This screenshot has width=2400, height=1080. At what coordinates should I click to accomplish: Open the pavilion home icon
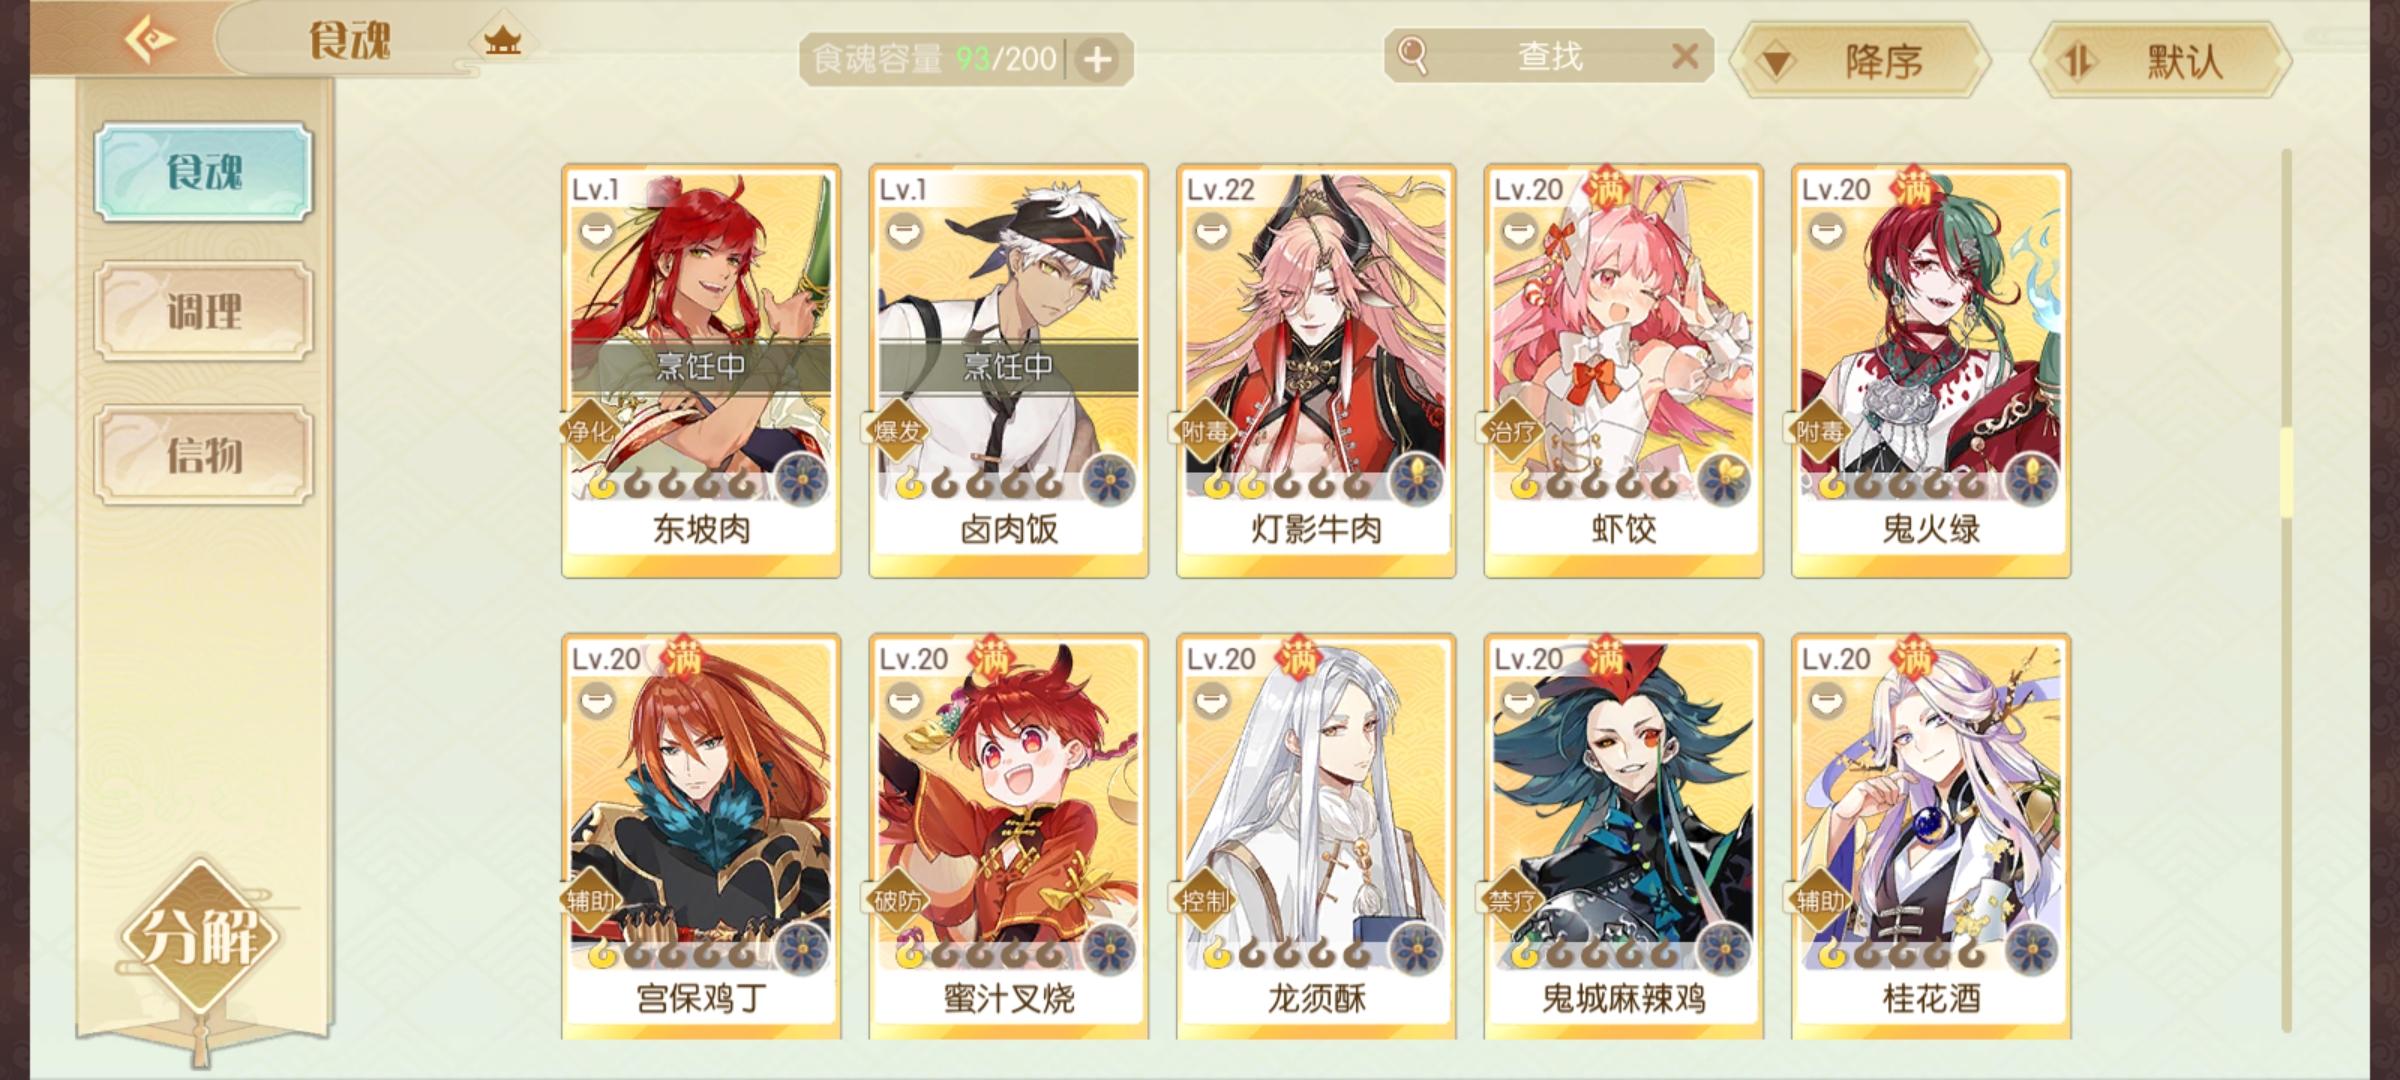click(502, 41)
